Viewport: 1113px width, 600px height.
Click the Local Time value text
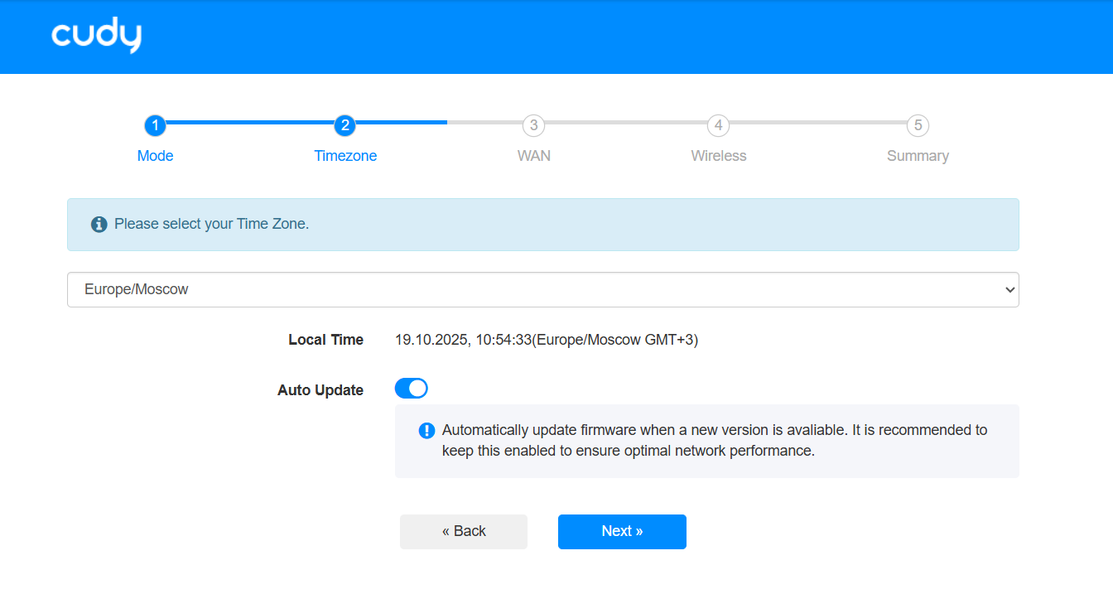[x=546, y=340]
